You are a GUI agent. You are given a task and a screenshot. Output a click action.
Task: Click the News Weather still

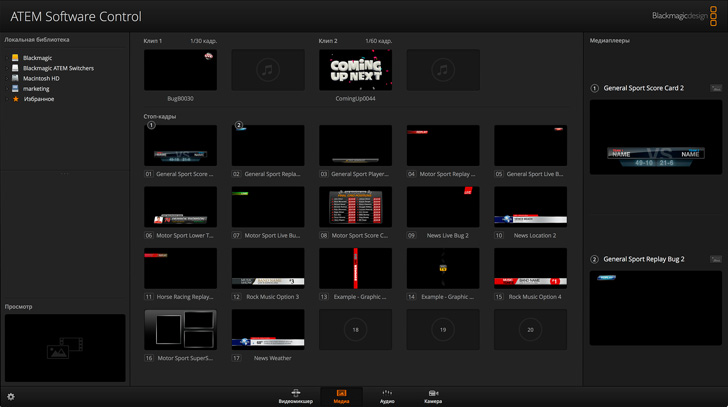pyautogui.click(x=268, y=329)
